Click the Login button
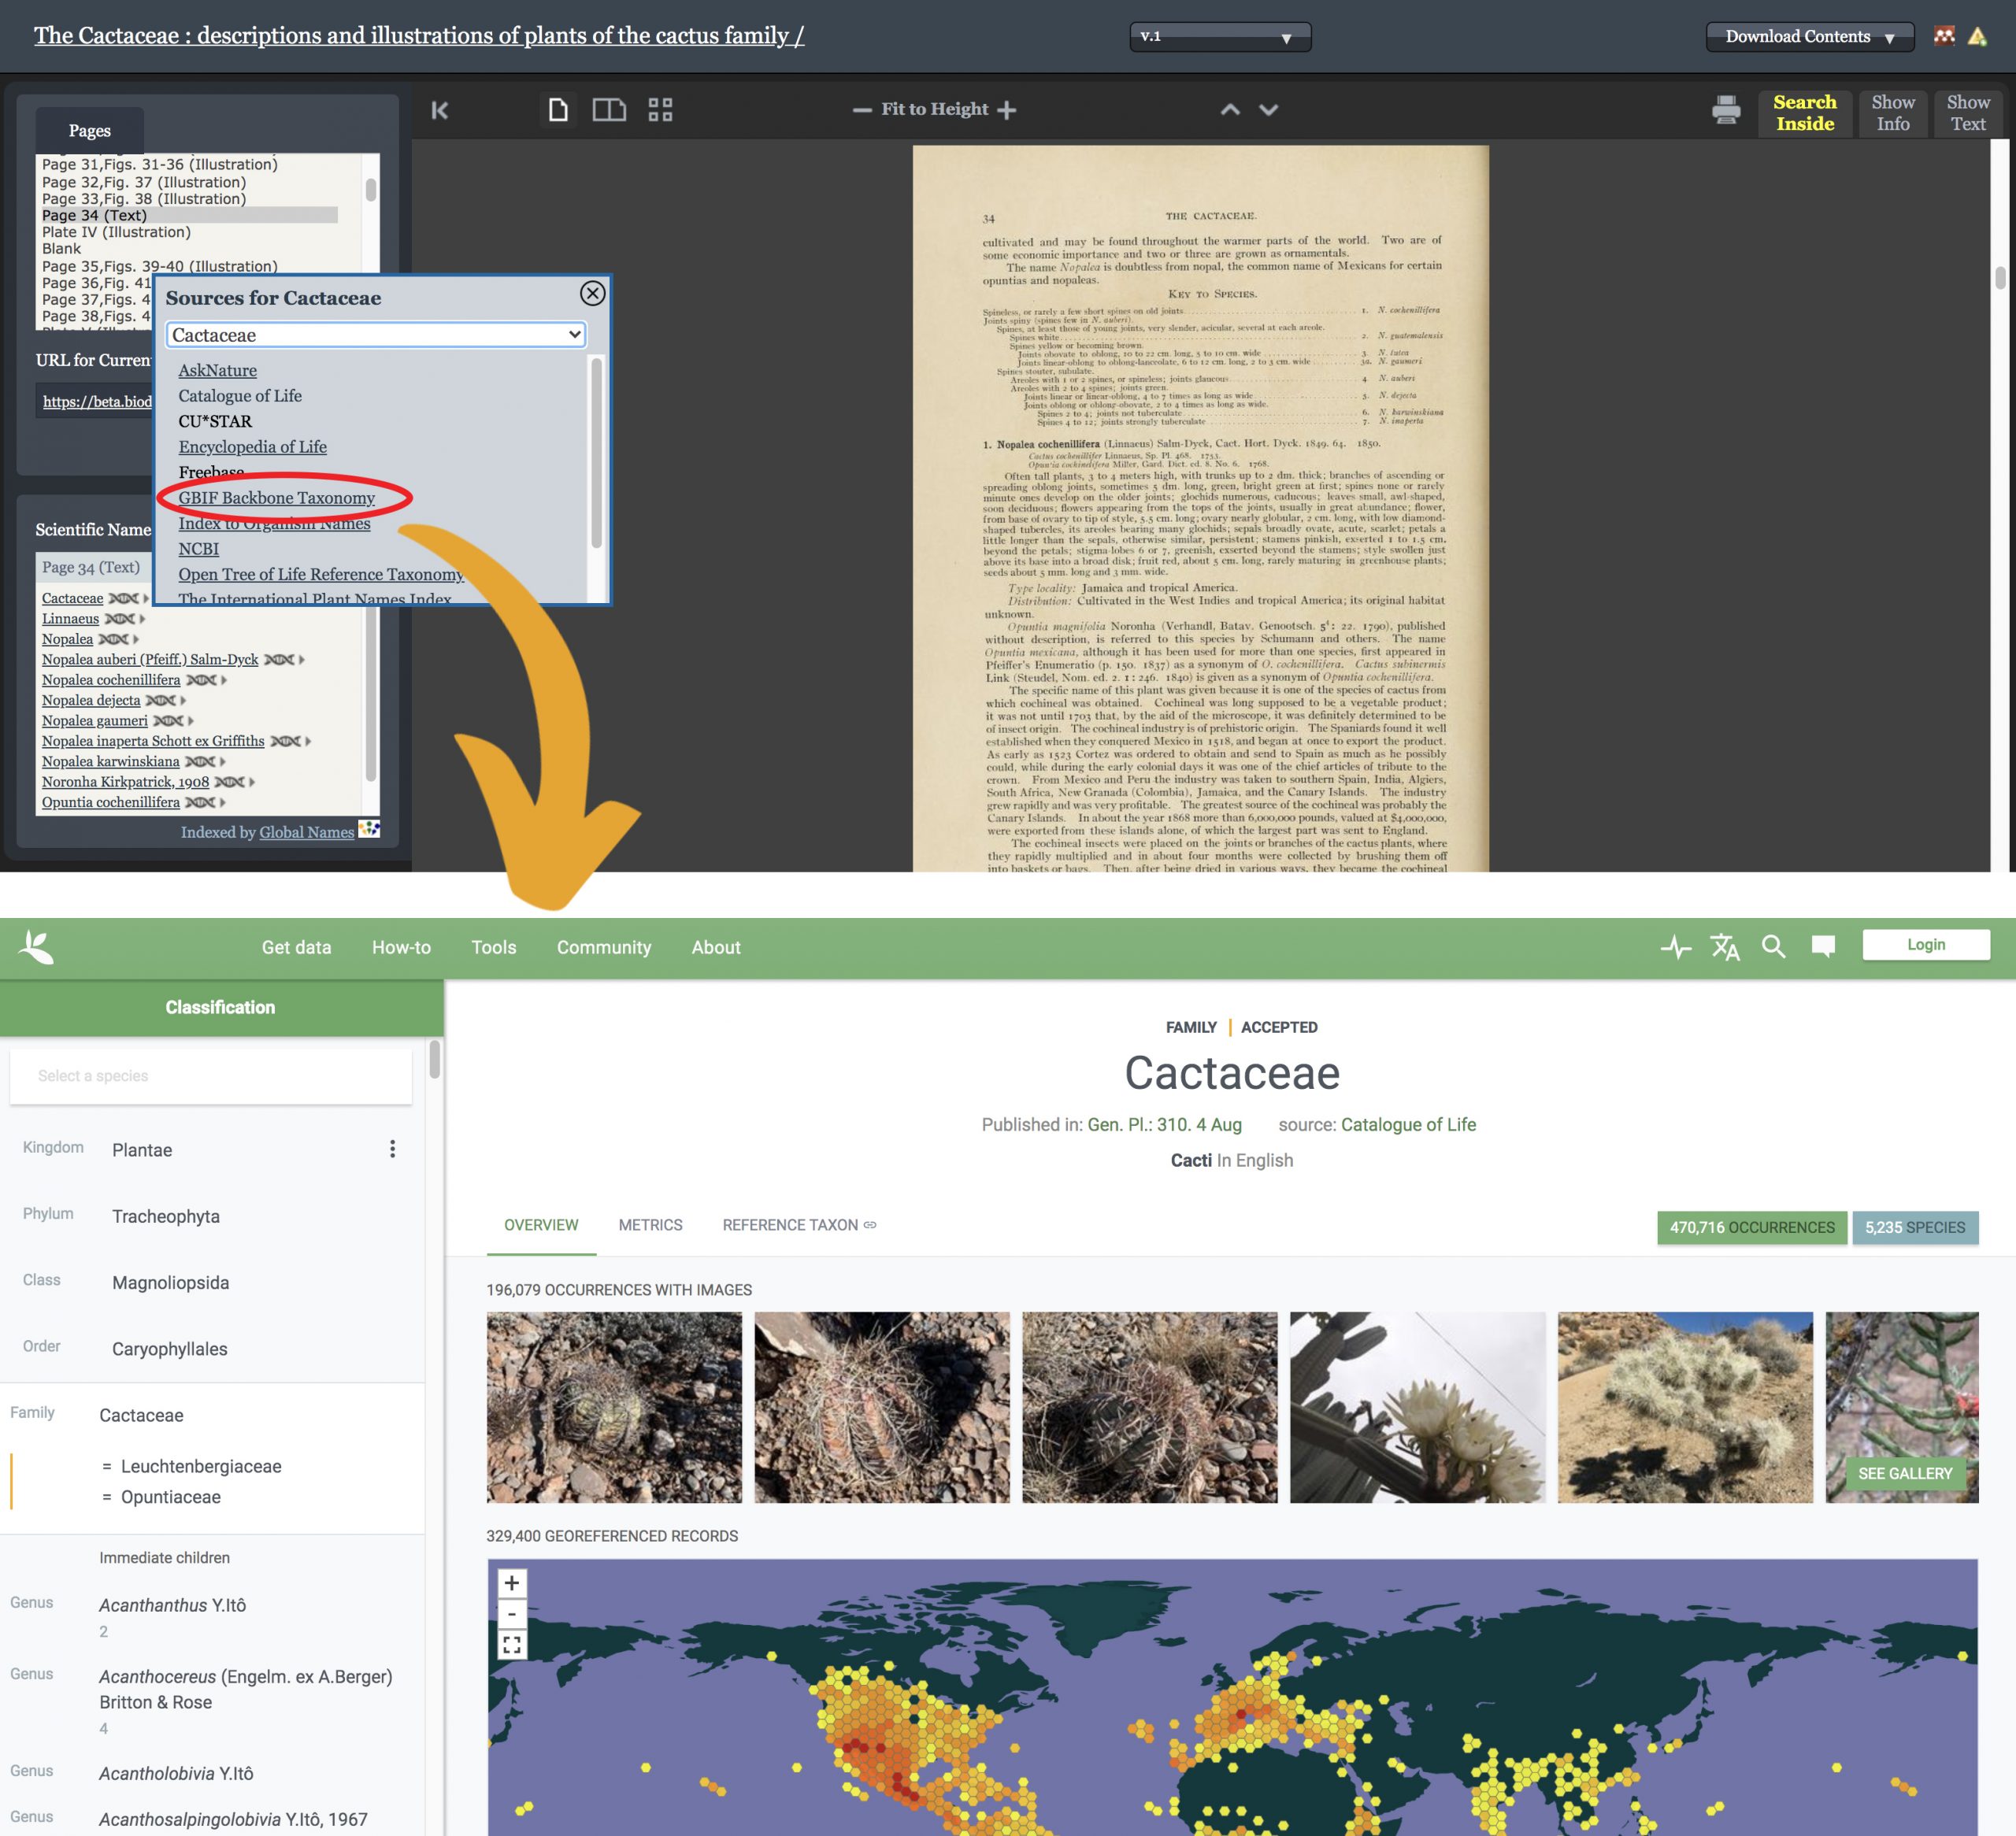Viewport: 2016px width, 1836px height. 1925,945
